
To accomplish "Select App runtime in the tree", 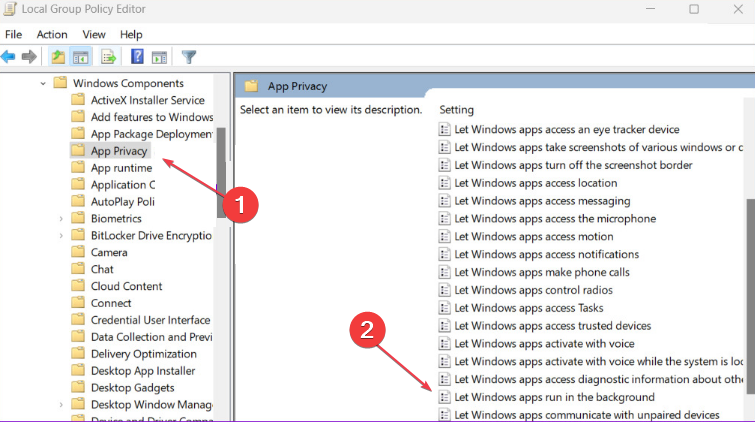I will pos(121,168).
